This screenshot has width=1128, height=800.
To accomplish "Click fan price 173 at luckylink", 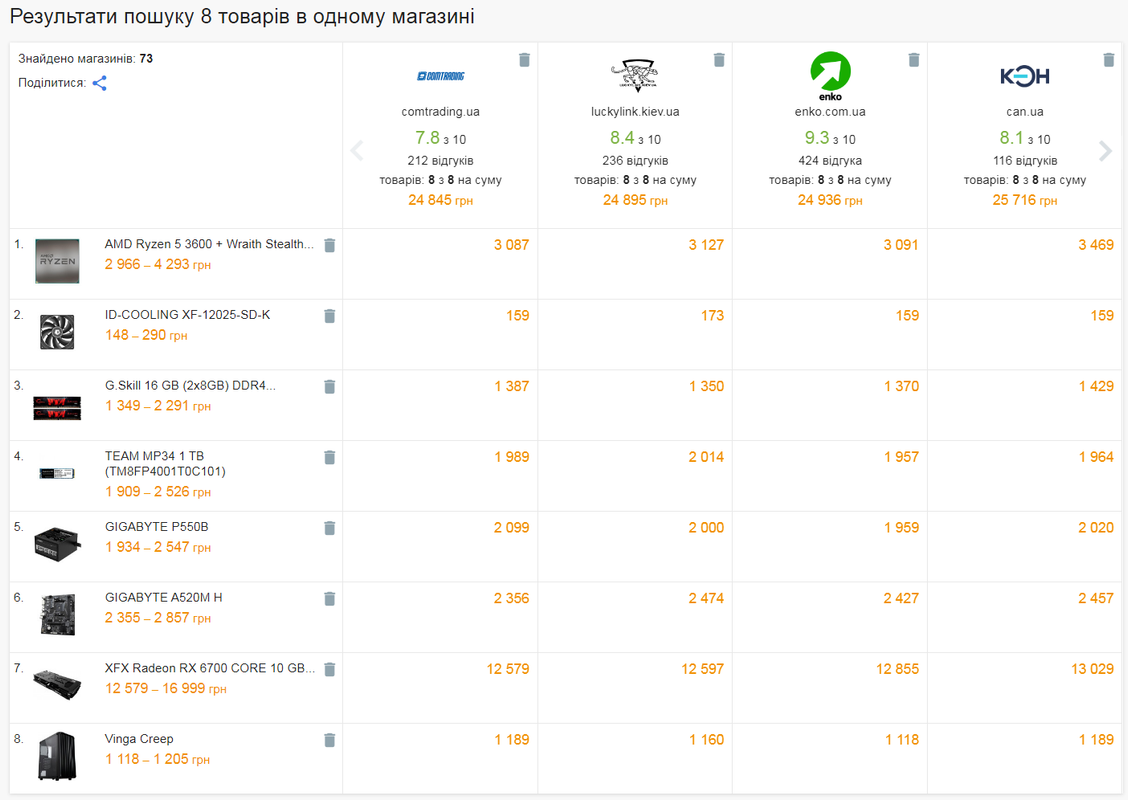I will point(712,316).
